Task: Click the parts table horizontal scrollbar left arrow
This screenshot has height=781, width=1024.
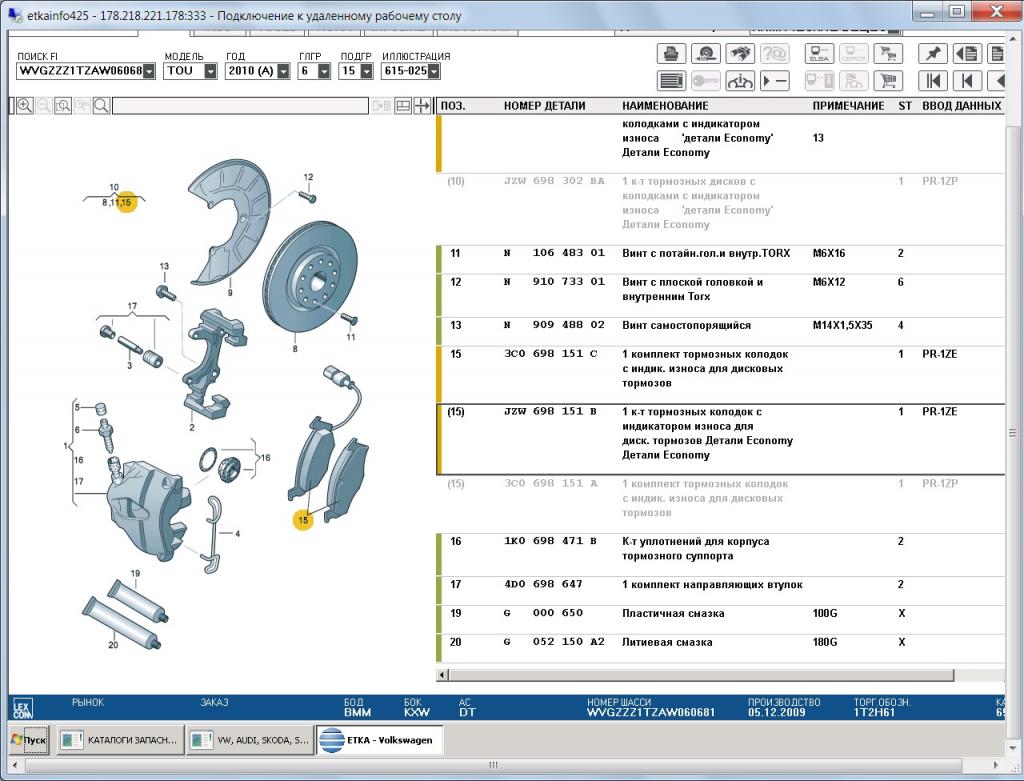Action: (x=443, y=675)
